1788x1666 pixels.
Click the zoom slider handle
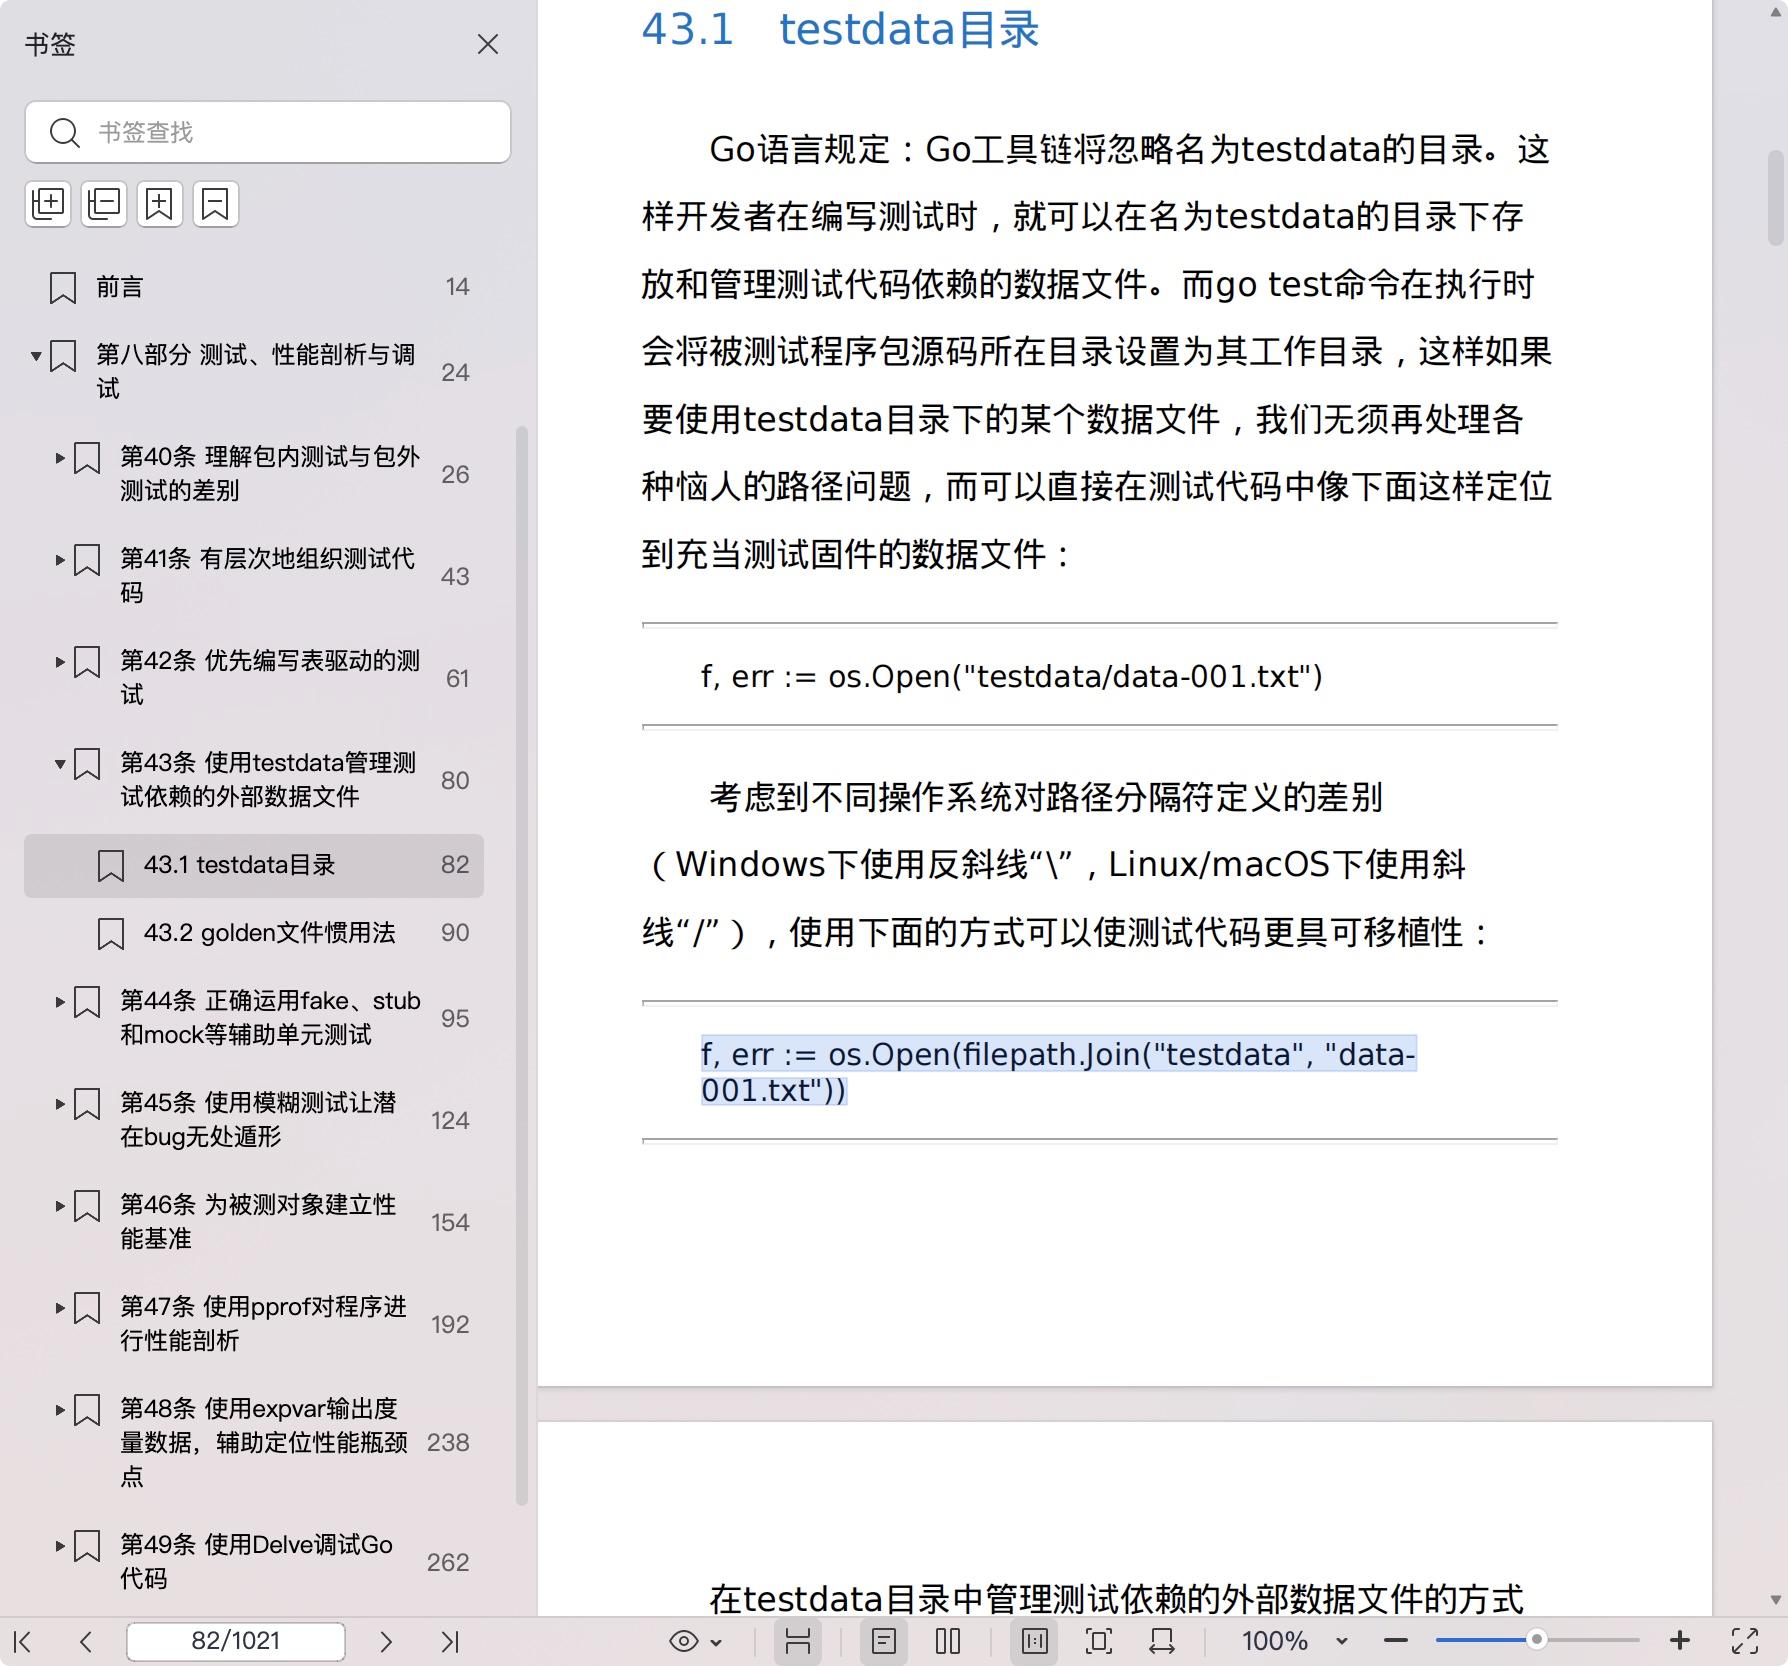[x=1537, y=1640]
